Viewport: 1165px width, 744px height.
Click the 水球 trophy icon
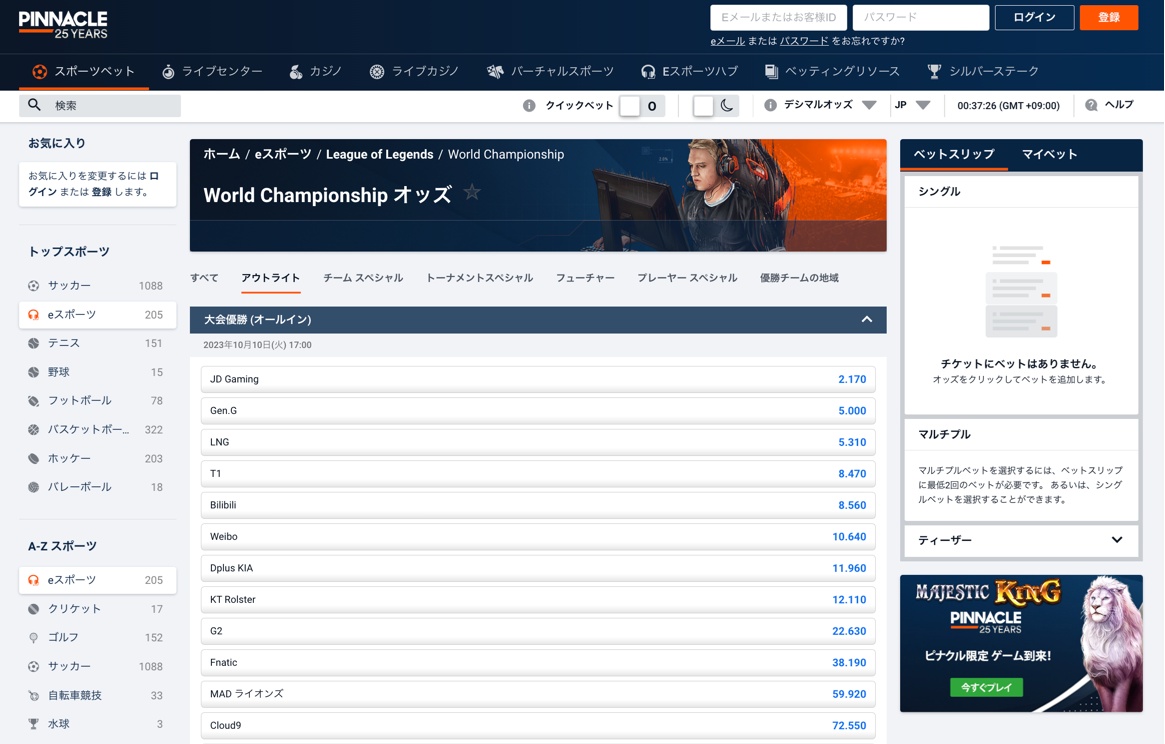(33, 724)
